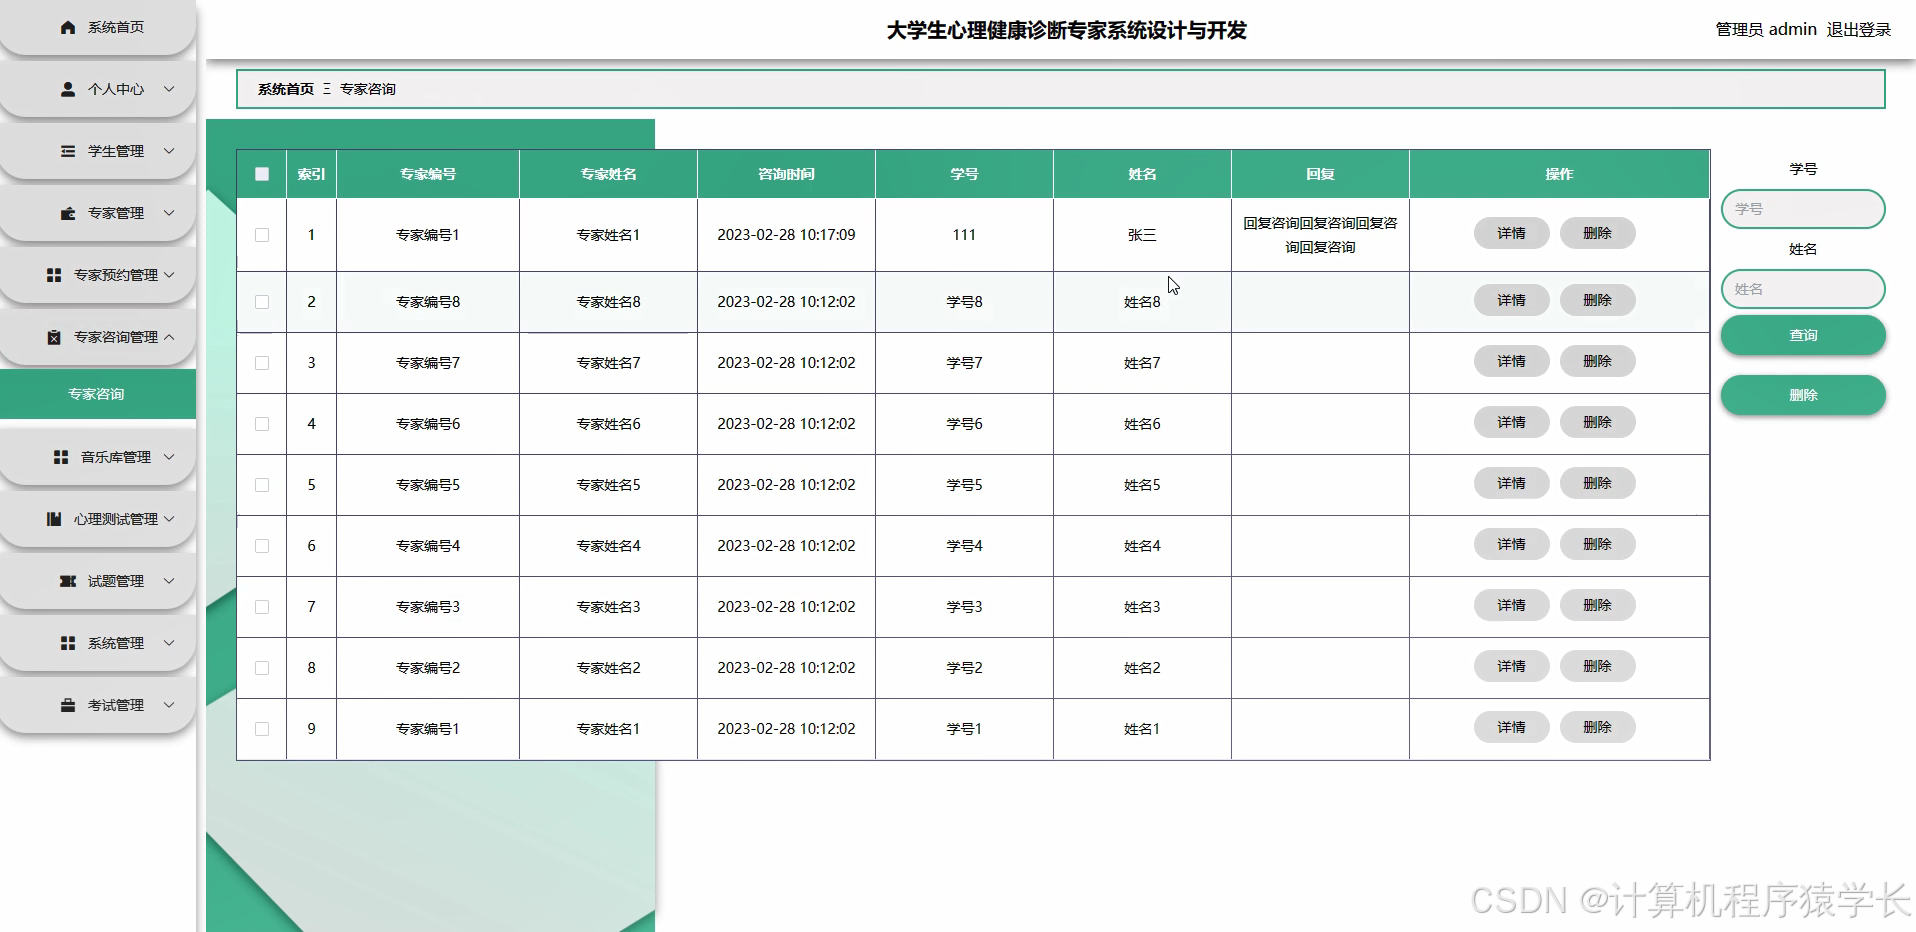Click the grid icon for 系统管理
The width and height of the screenshot is (1916, 932).
[x=68, y=643]
